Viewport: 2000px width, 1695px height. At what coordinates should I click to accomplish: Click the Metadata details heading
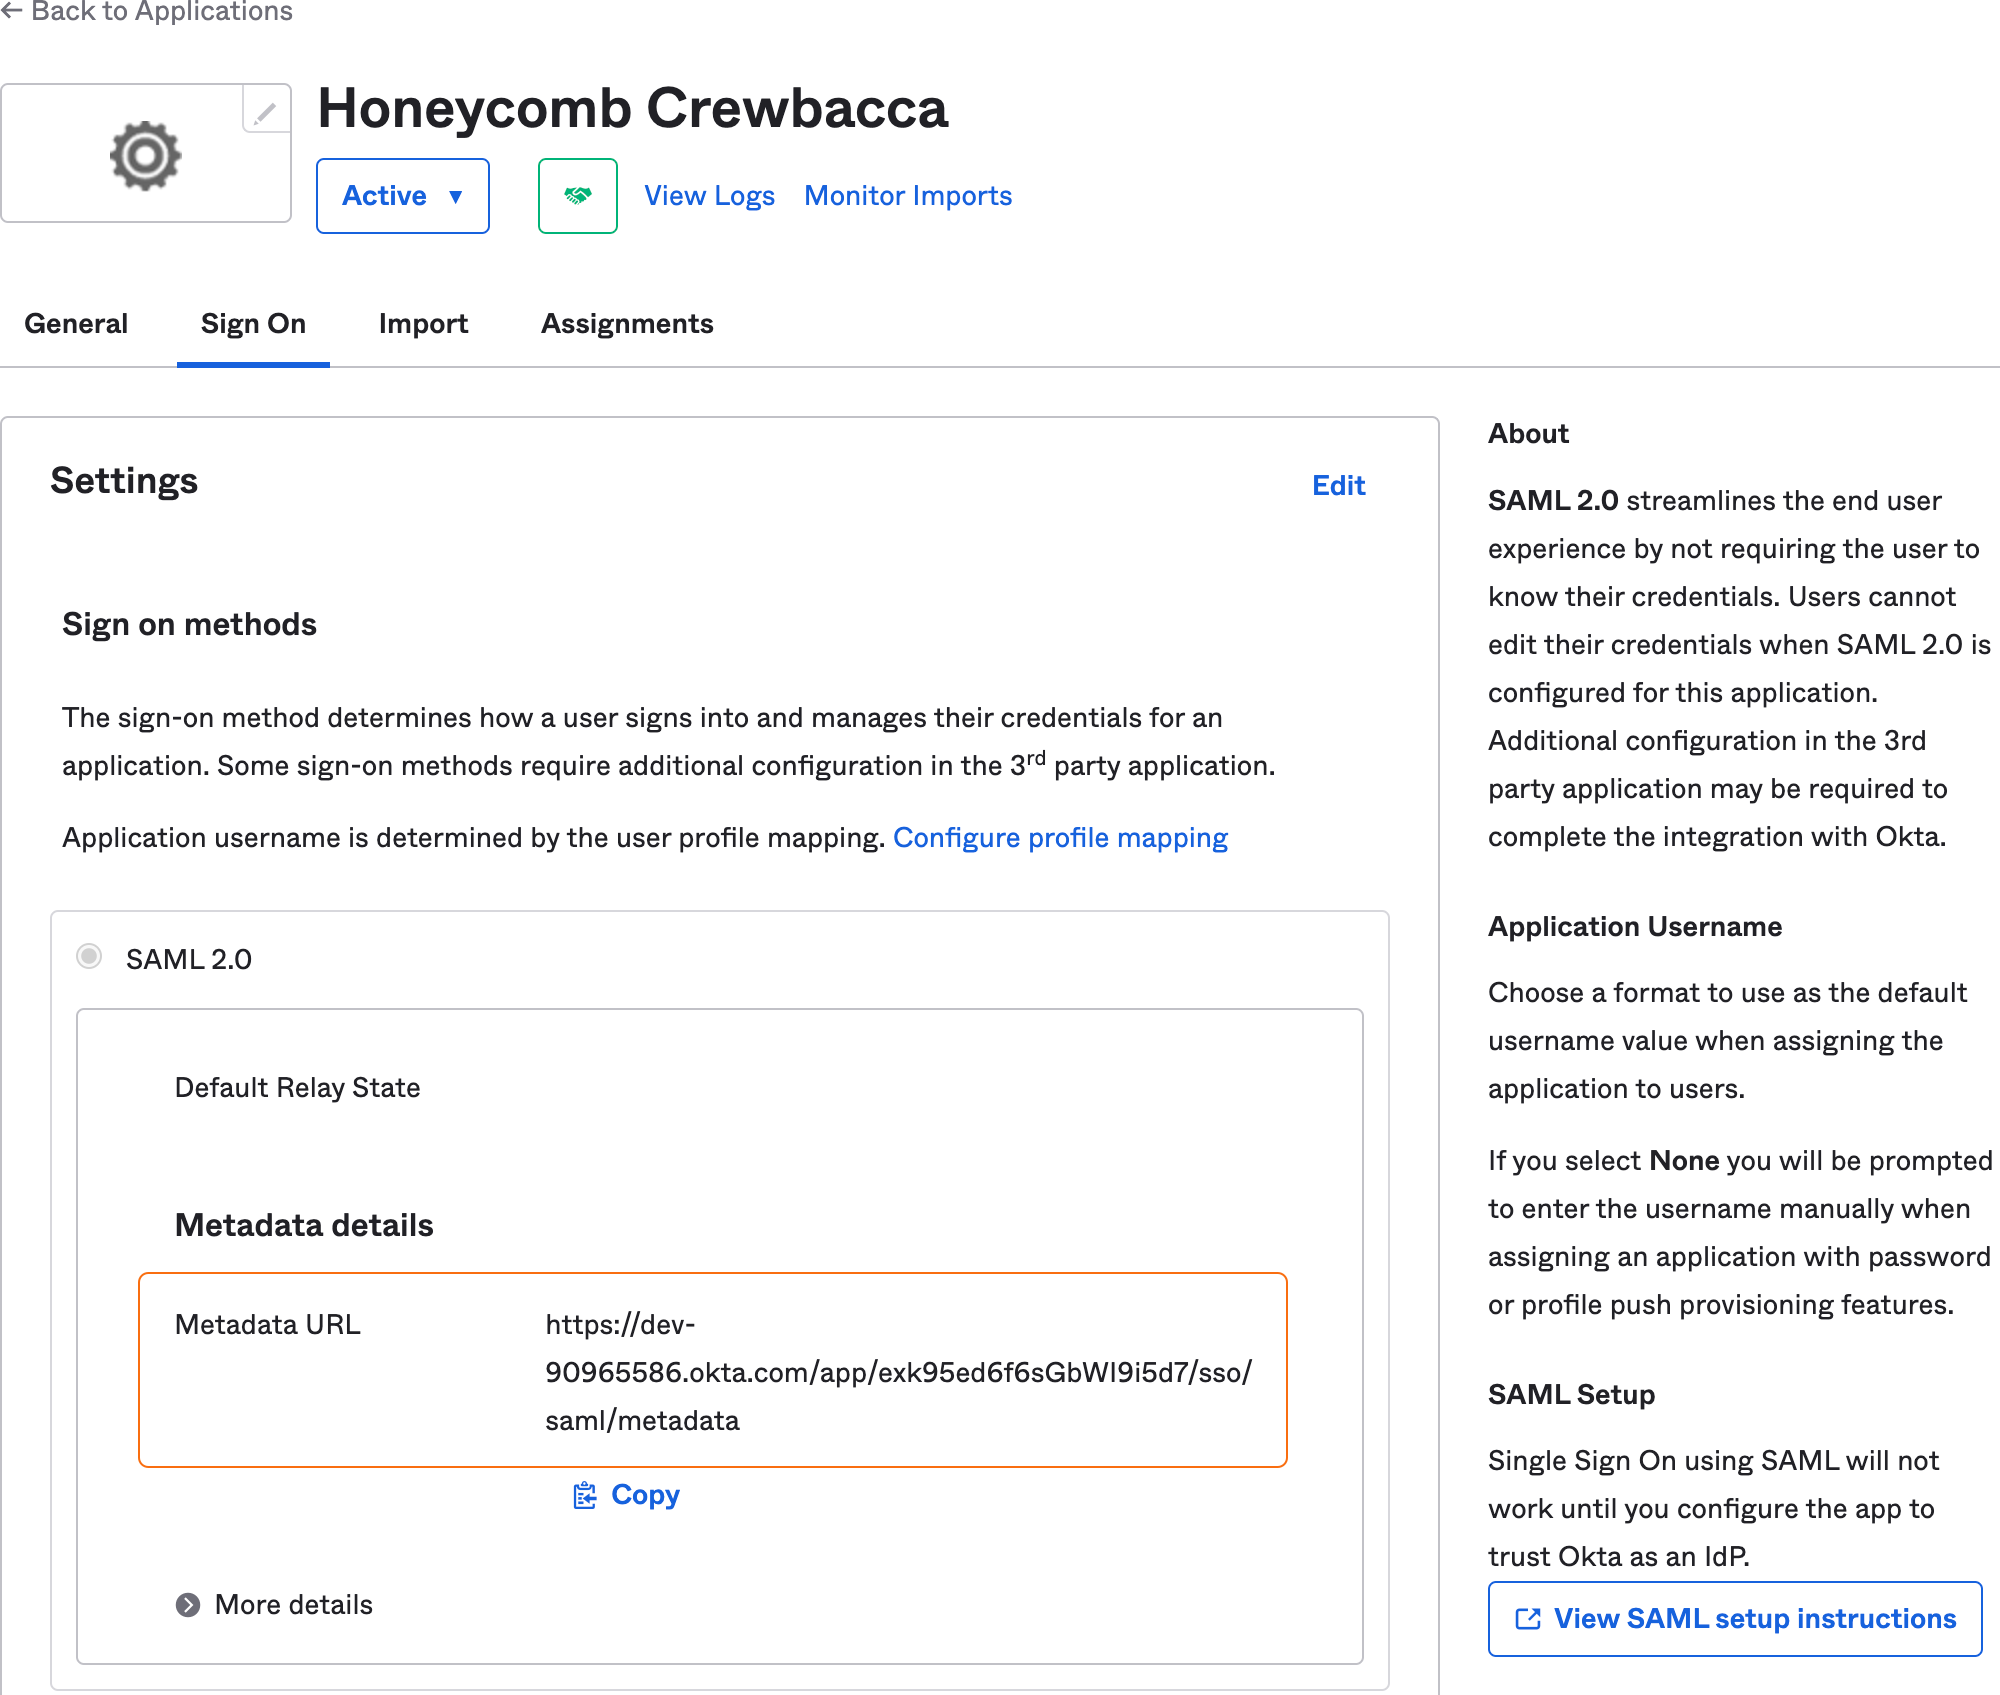click(304, 1226)
